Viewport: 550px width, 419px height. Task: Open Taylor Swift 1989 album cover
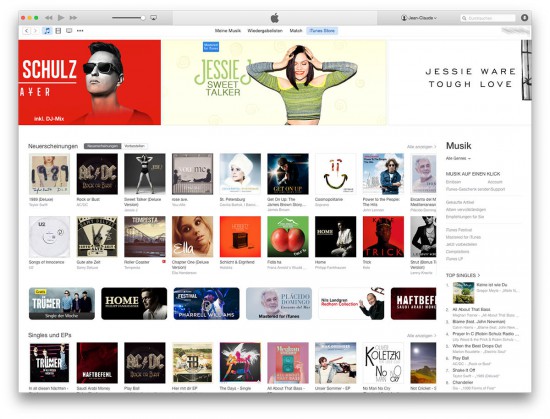point(49,174)
